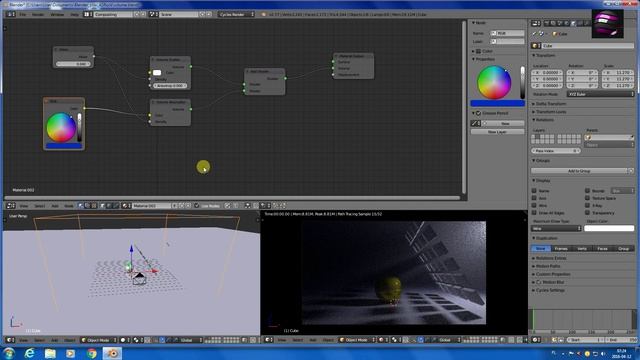
Task: Edit the Cube object name field
Action: coord(587,46)
